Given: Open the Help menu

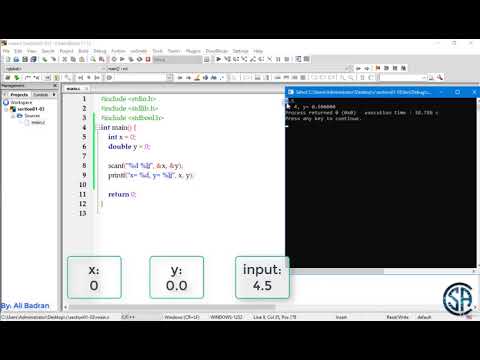Looking at the screenshot, I should click(258, 51).
